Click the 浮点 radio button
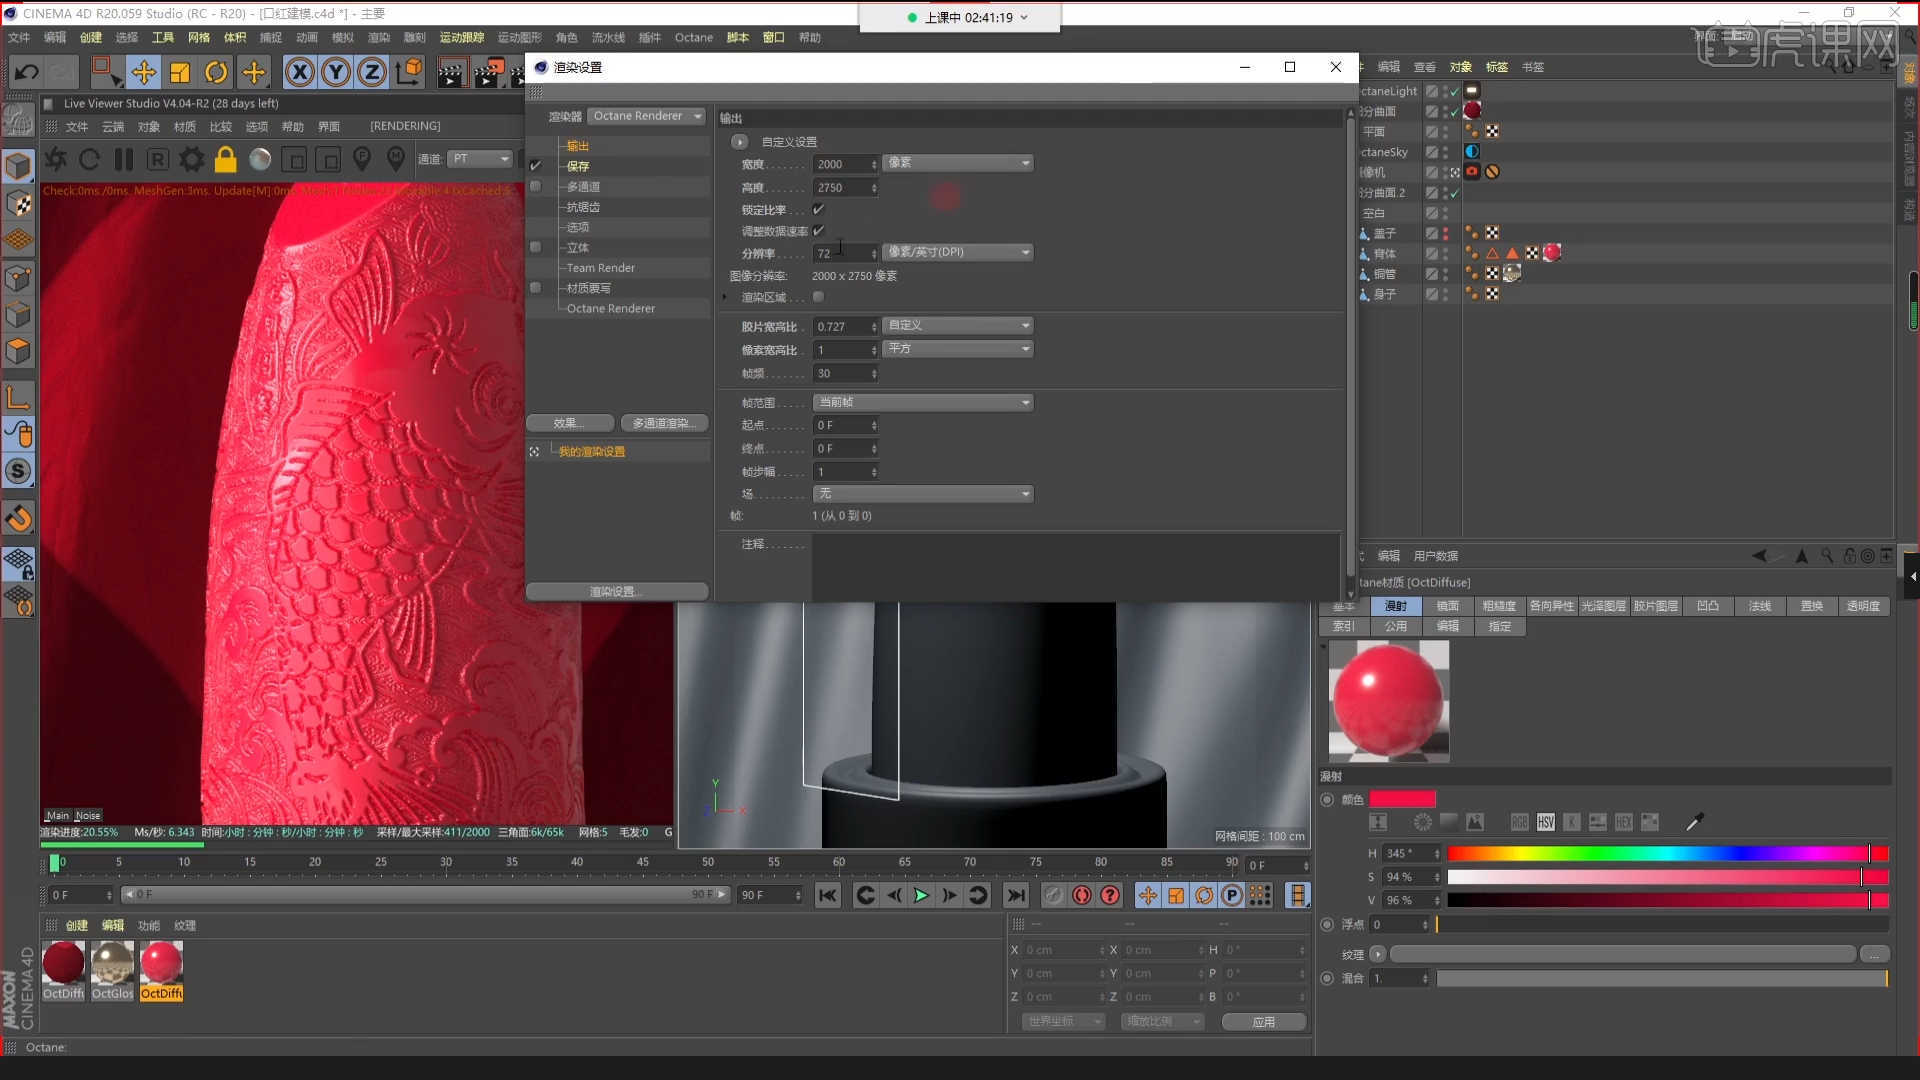 [x=1327, y=925]
